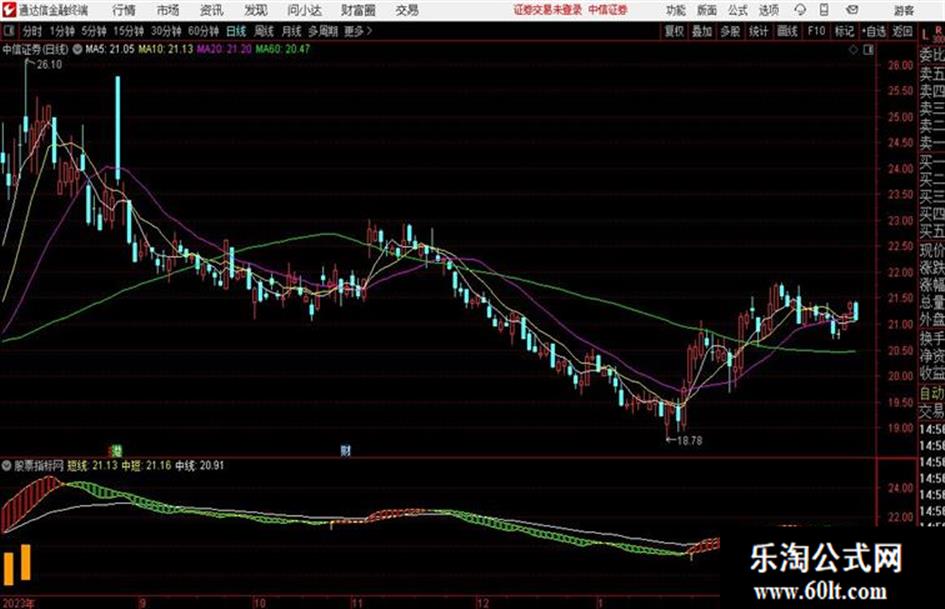Screen dimensions: 945x609
Task: Switch to the 1分钟 period tab
Action: pyautogui.click(x=61, y=31)
